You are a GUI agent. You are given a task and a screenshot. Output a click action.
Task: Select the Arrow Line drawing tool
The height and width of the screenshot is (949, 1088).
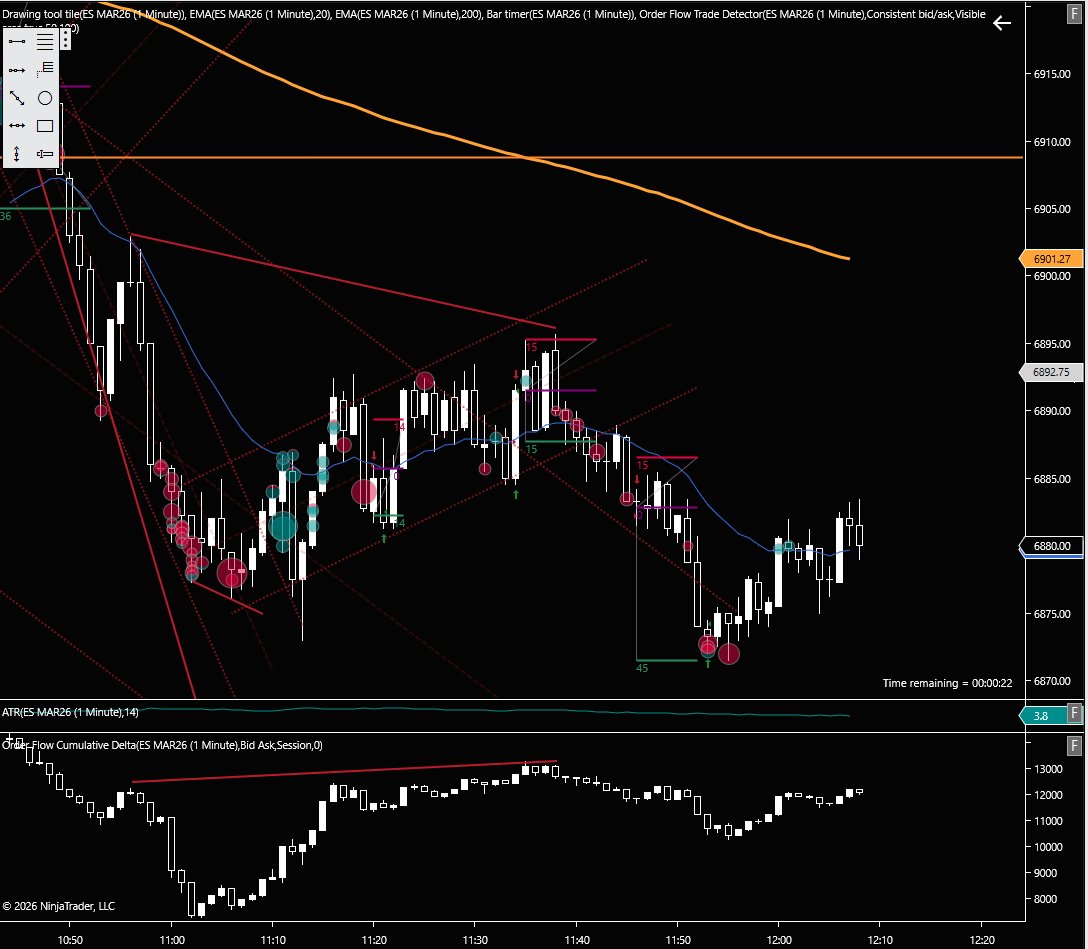click(16, 69)
